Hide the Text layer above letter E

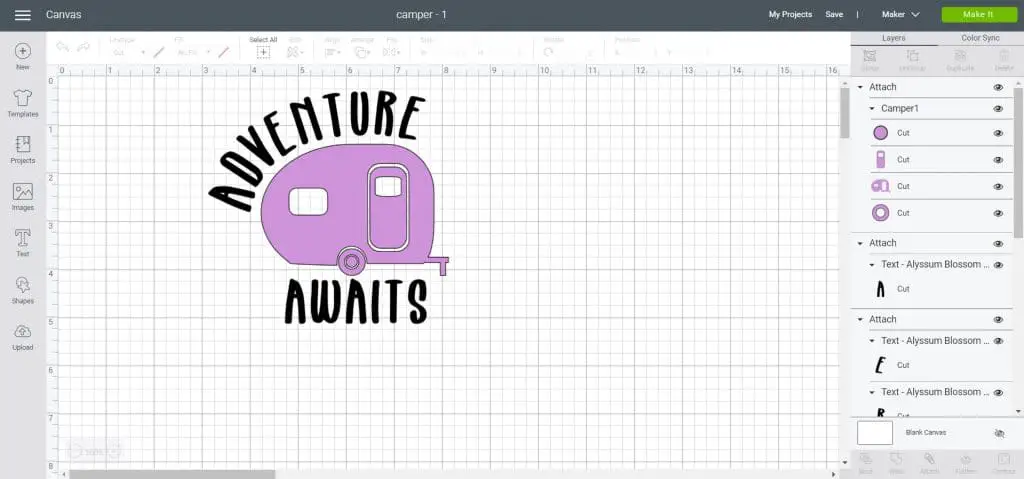click(998, 341)
